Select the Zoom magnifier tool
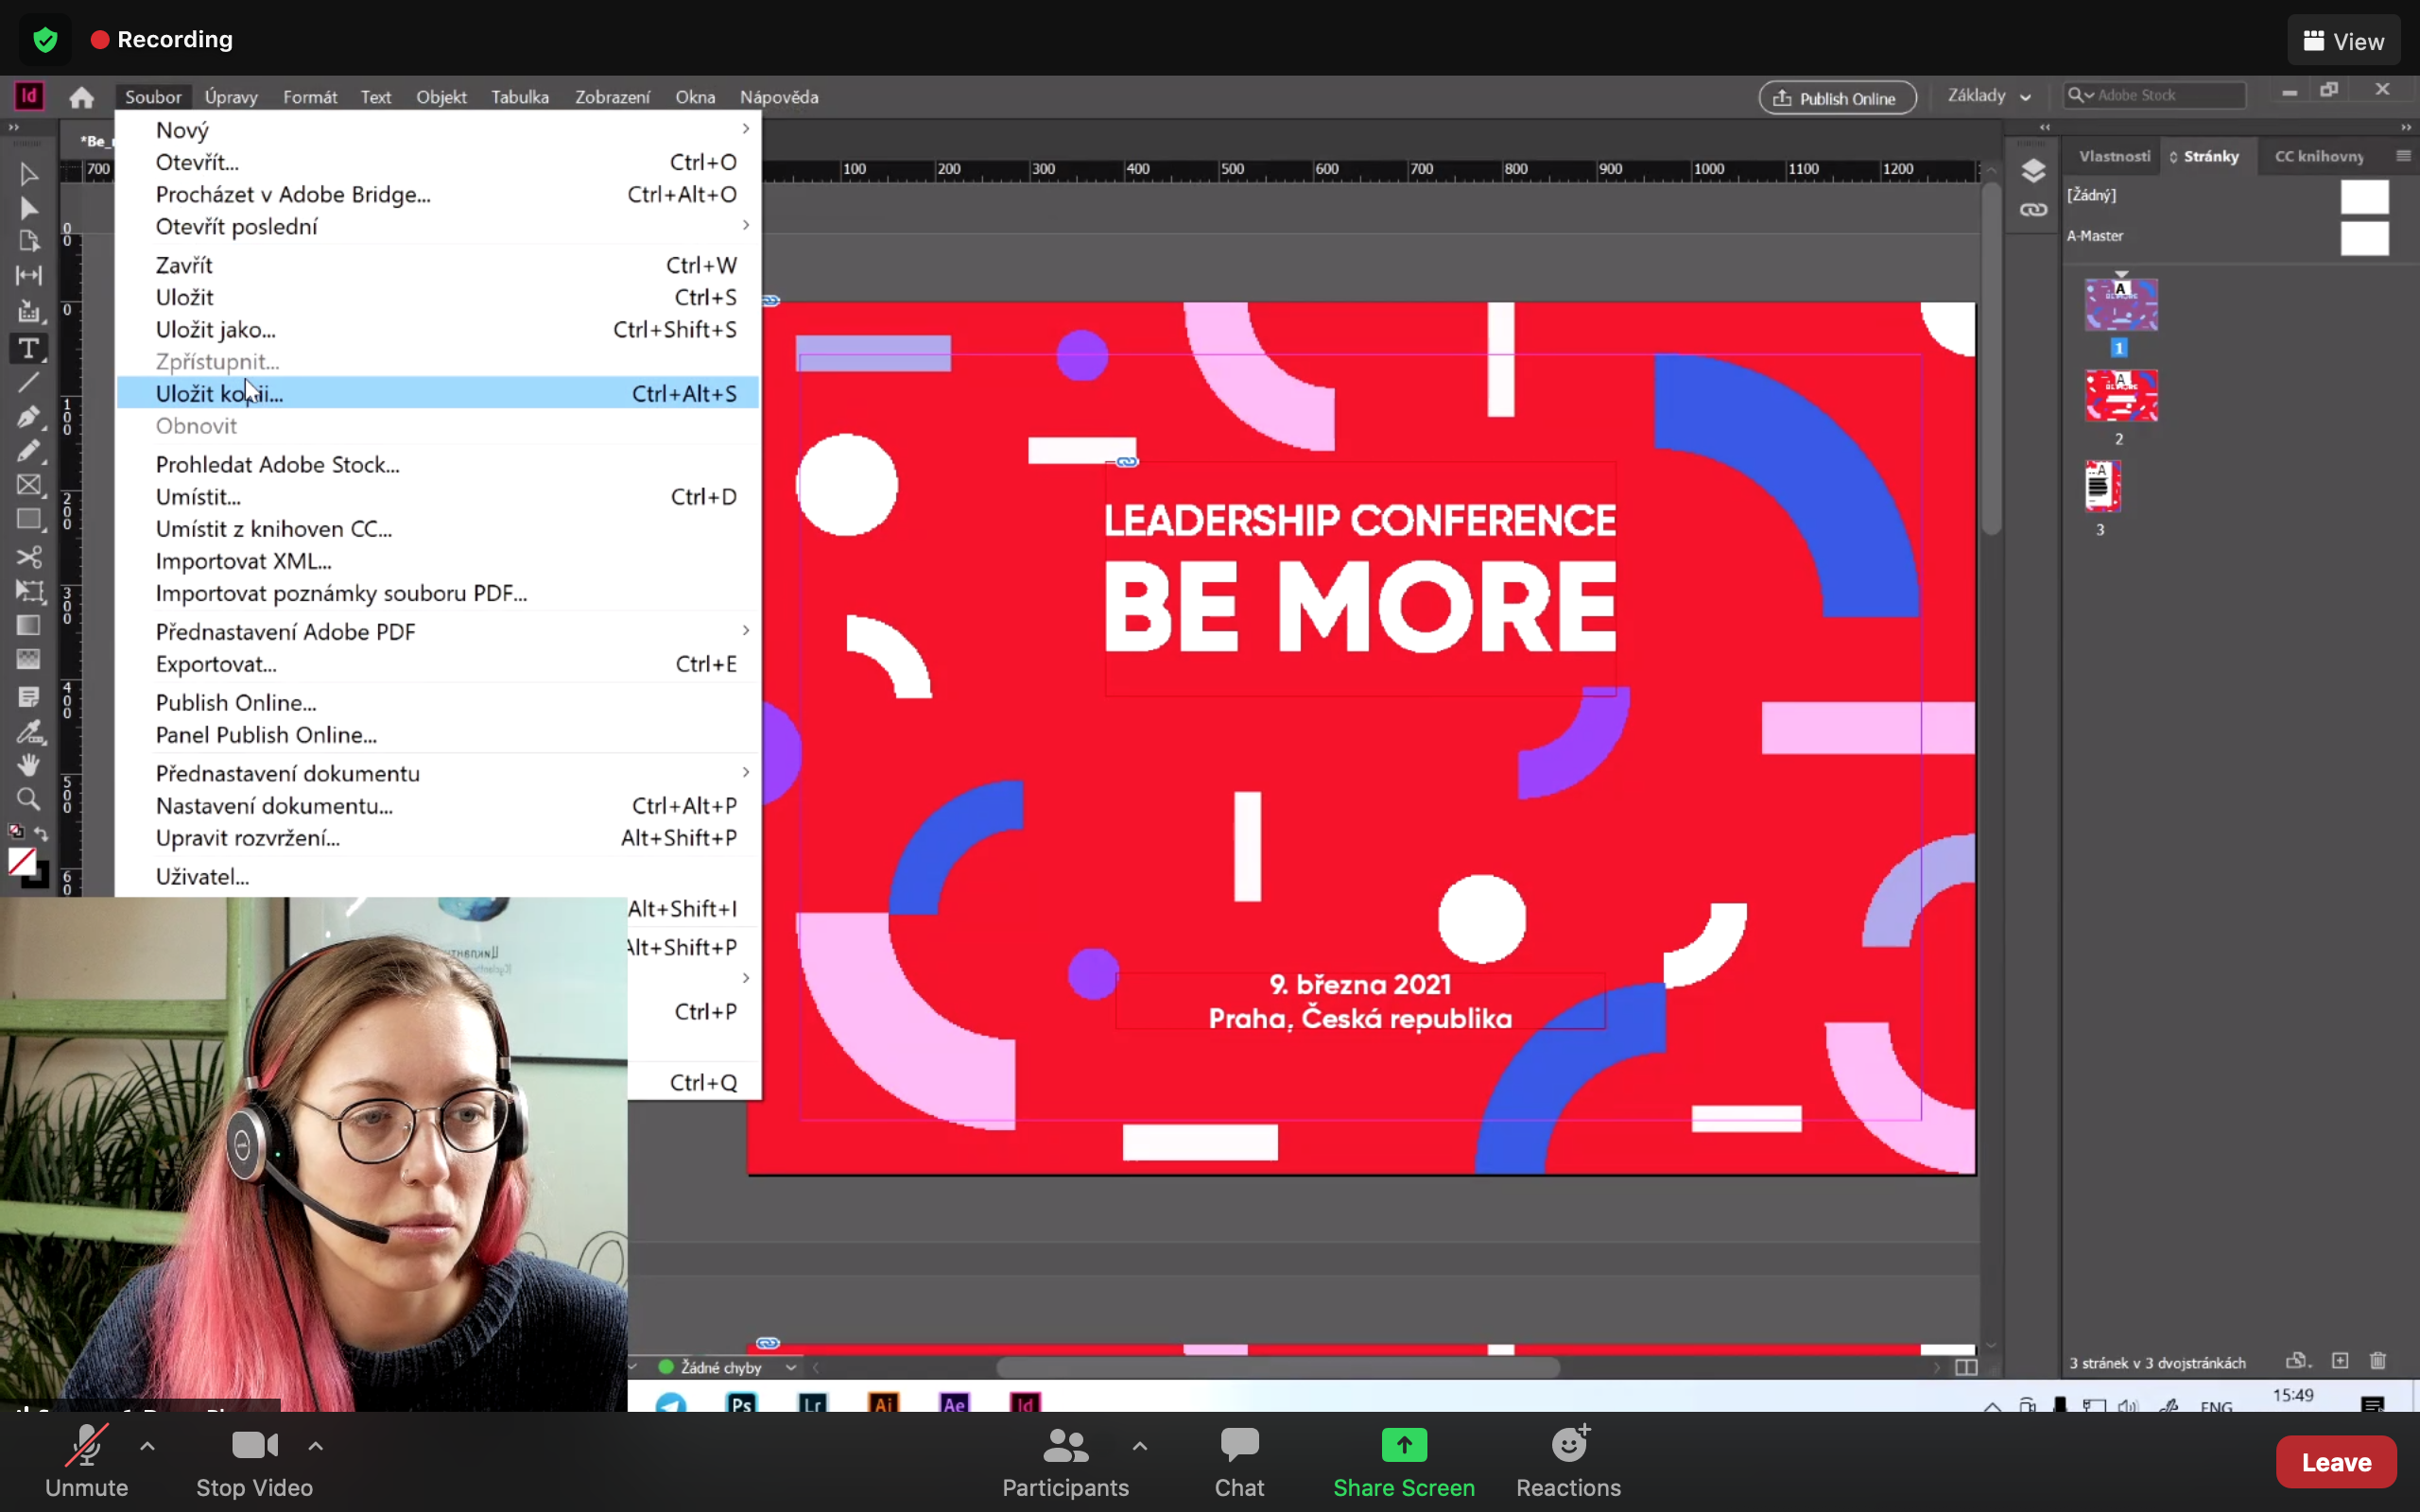 click(x=28, y=799)
